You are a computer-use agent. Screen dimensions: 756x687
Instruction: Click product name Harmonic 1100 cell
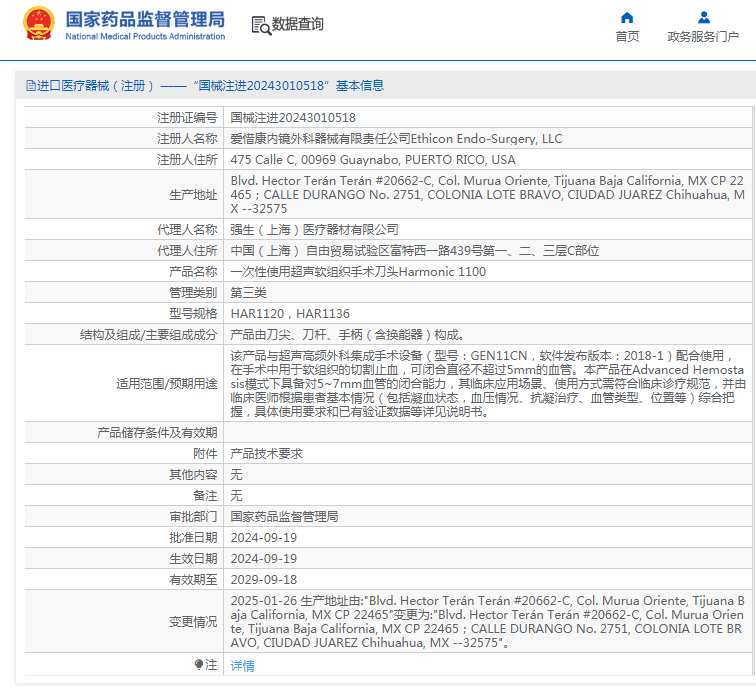click(487, 271)
